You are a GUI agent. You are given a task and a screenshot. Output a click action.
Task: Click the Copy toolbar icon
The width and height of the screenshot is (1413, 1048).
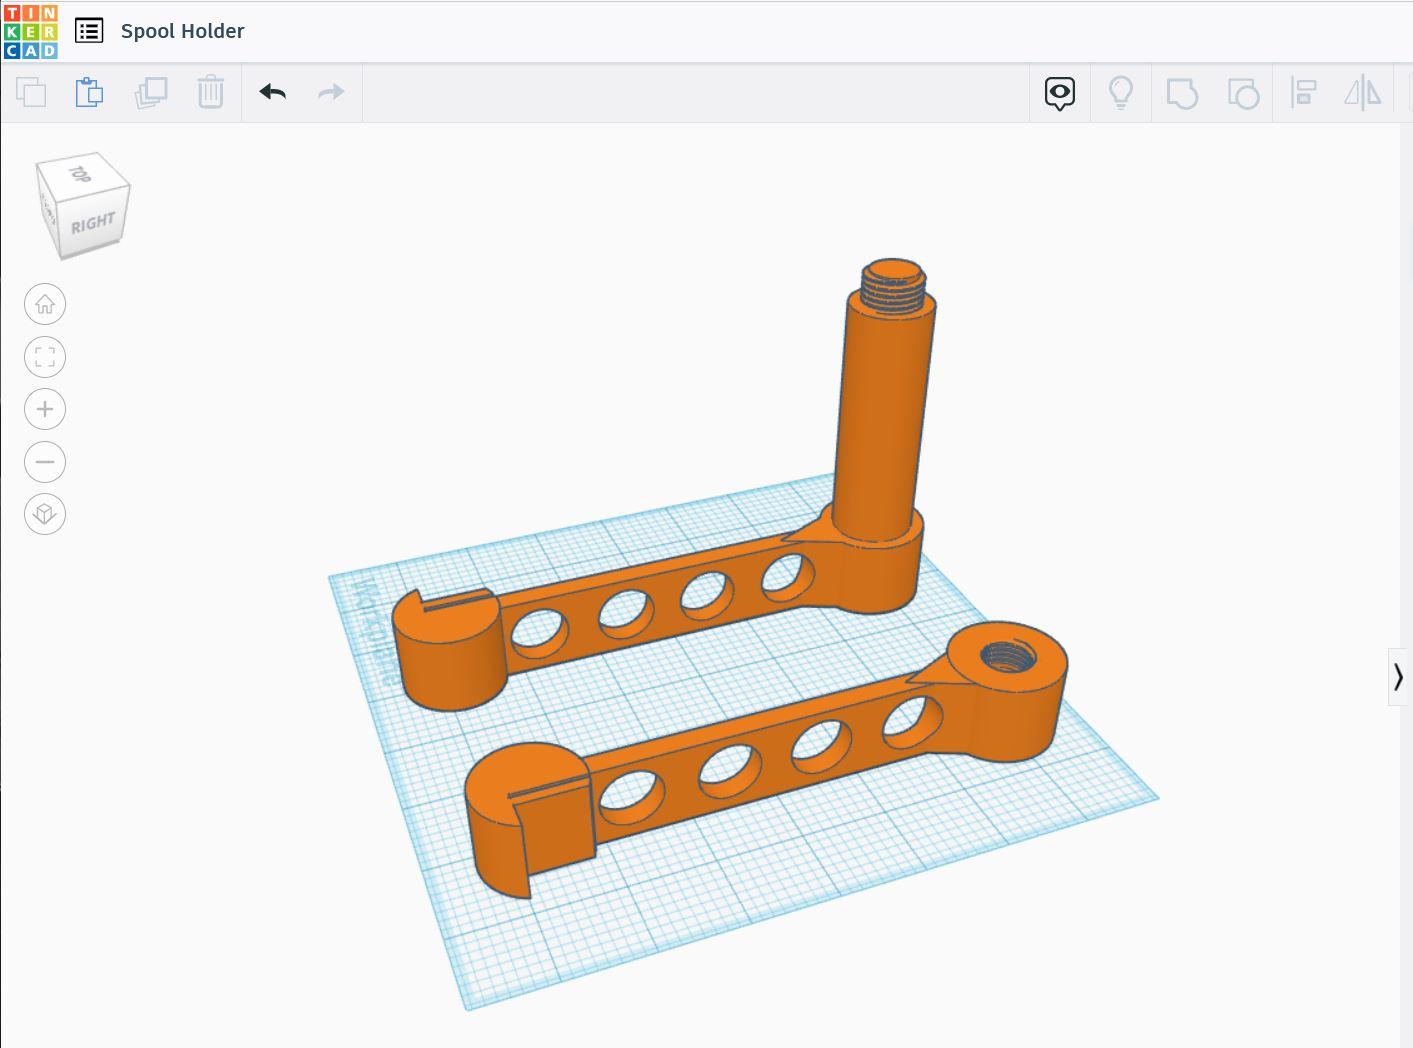point(31,93)
